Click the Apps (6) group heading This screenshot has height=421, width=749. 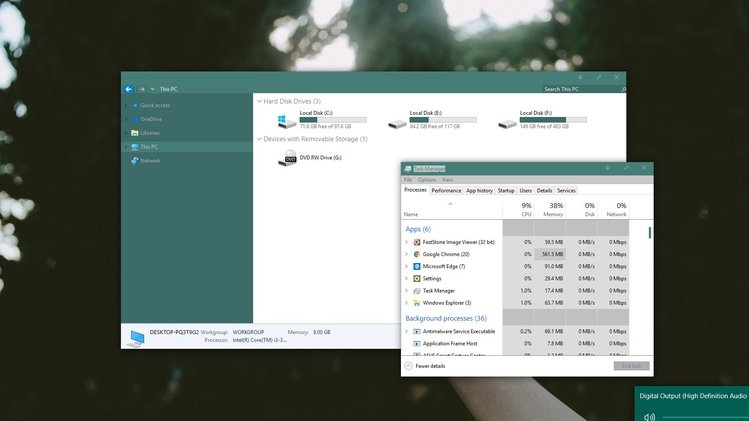pos(418,229)
